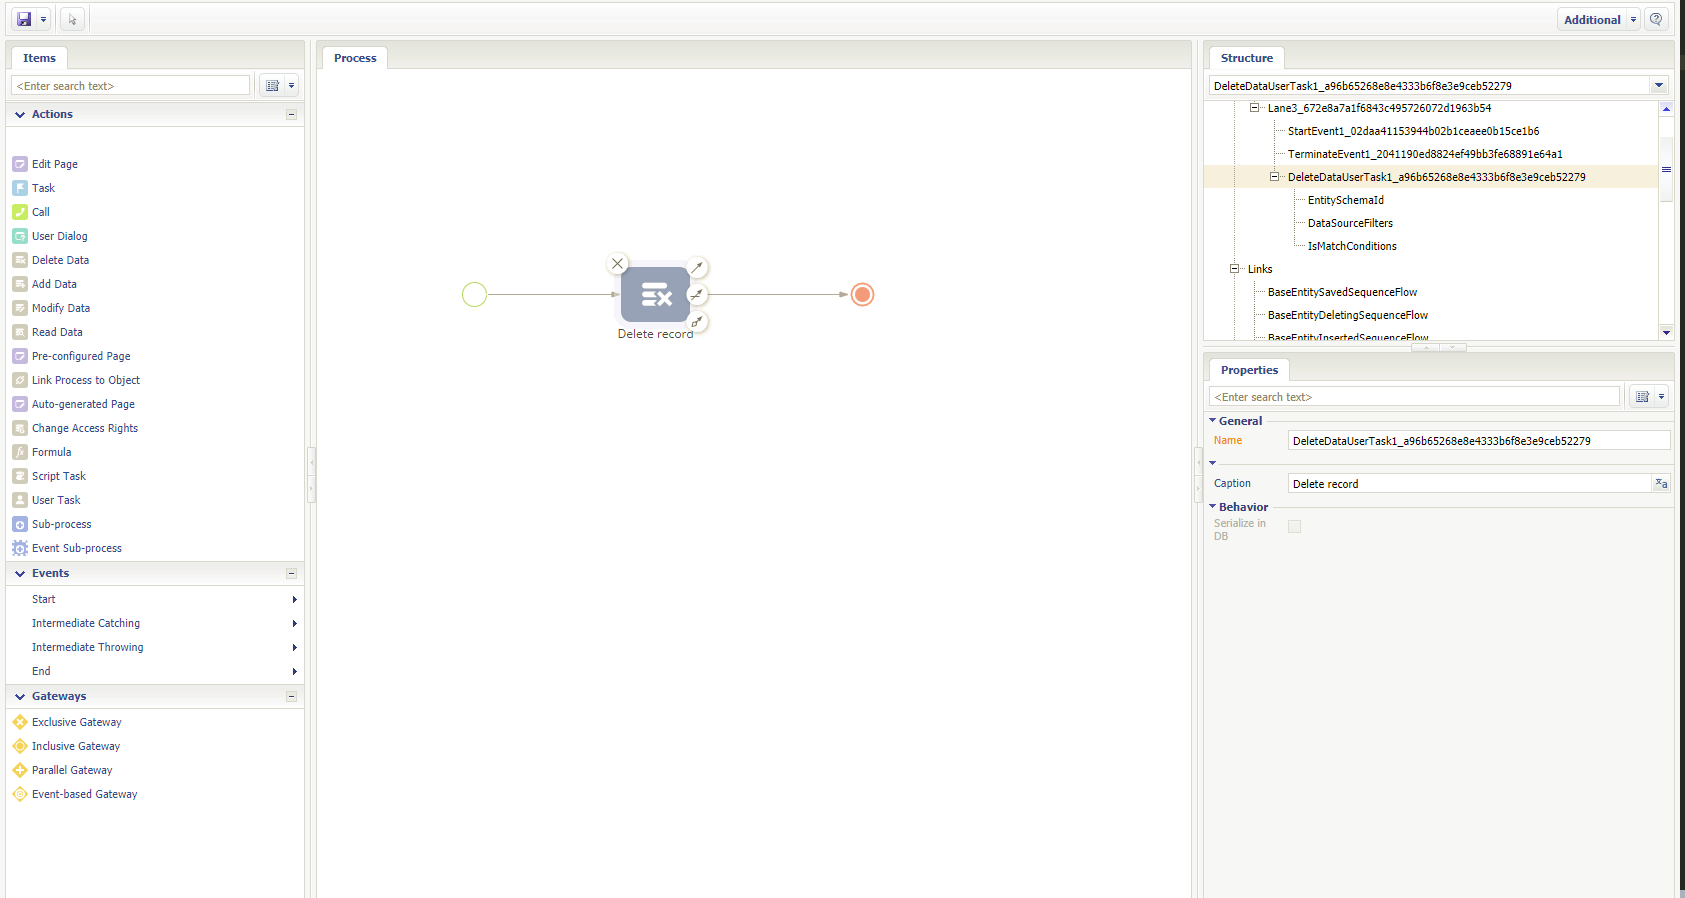
Task: Select the Task action icon
Action: [x=20, y=188]
